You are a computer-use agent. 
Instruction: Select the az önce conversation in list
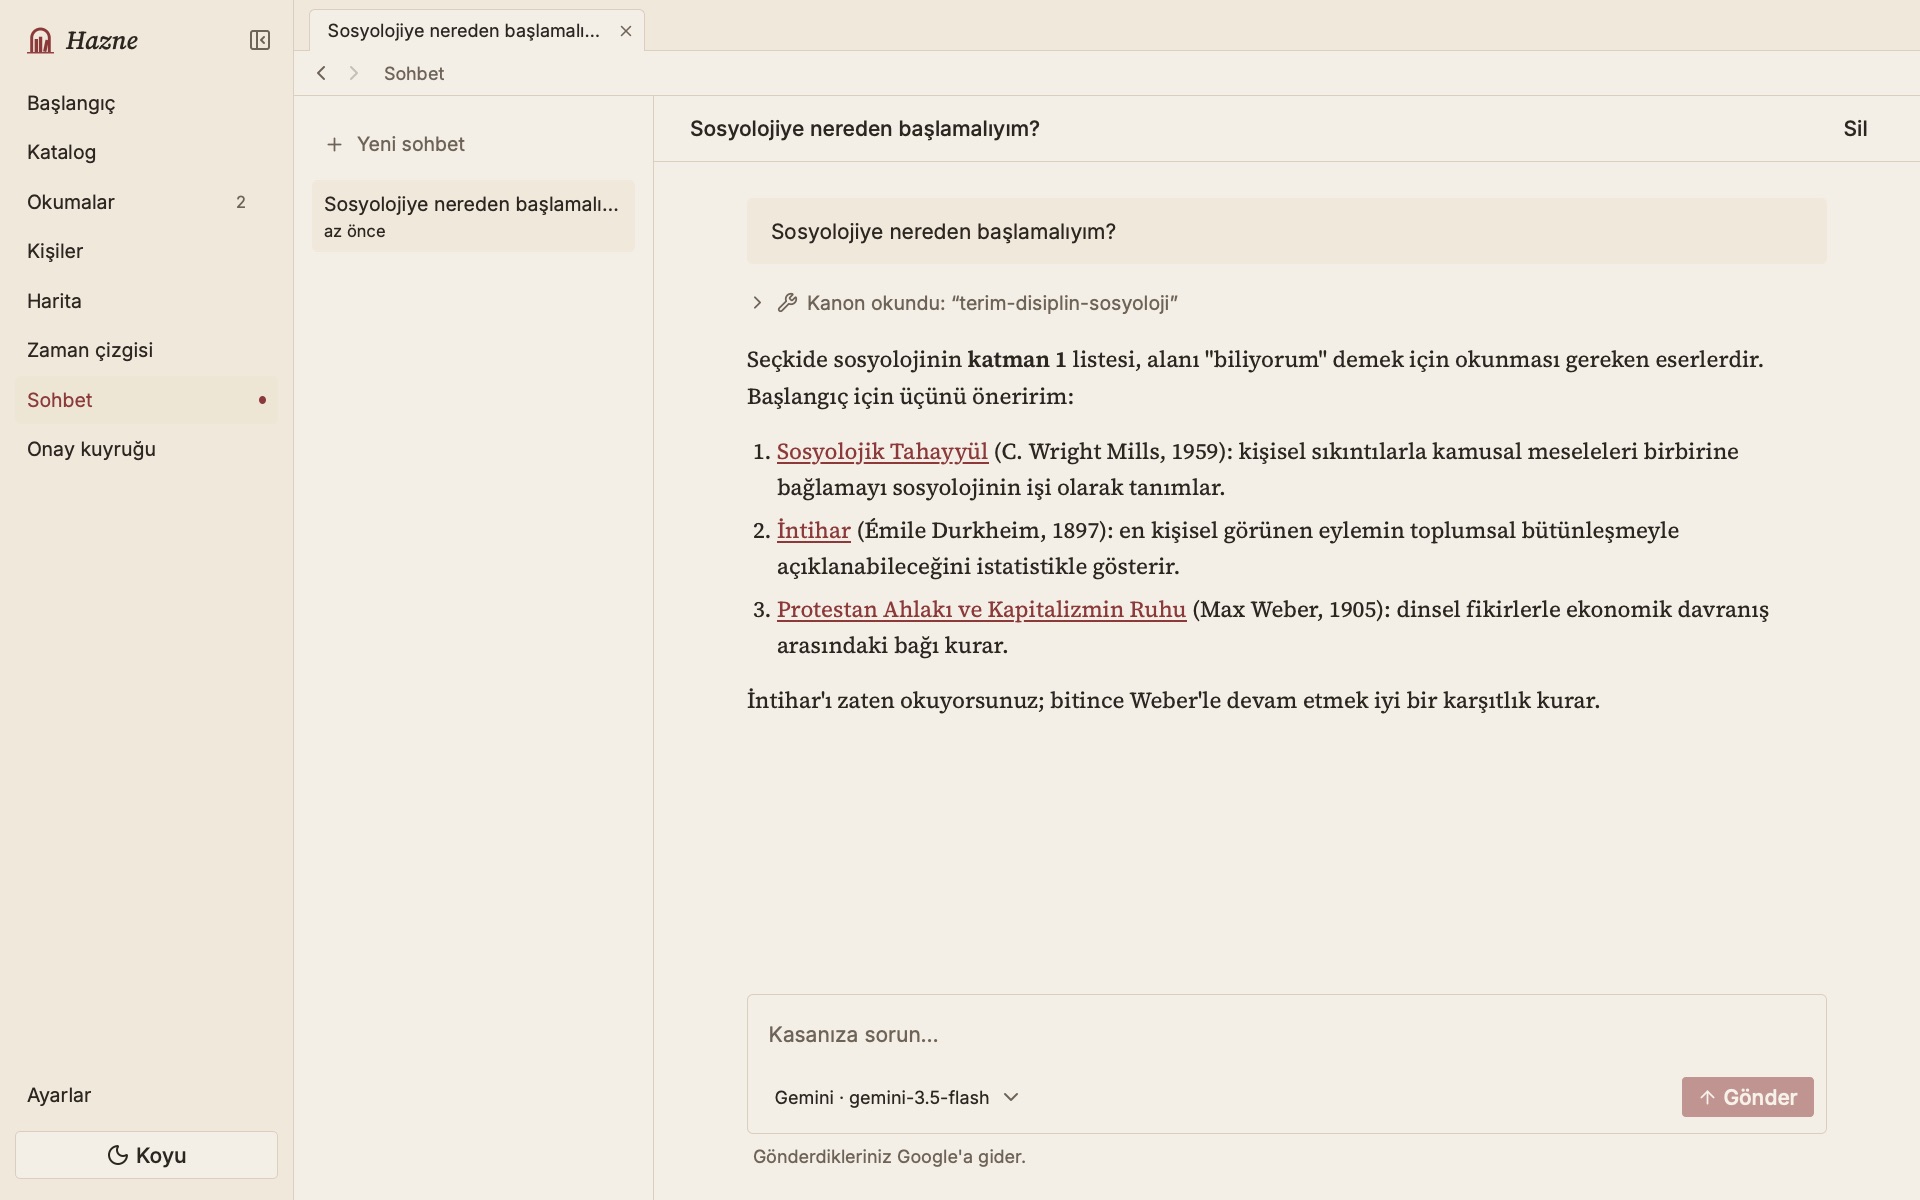click(x=473, y=216)
